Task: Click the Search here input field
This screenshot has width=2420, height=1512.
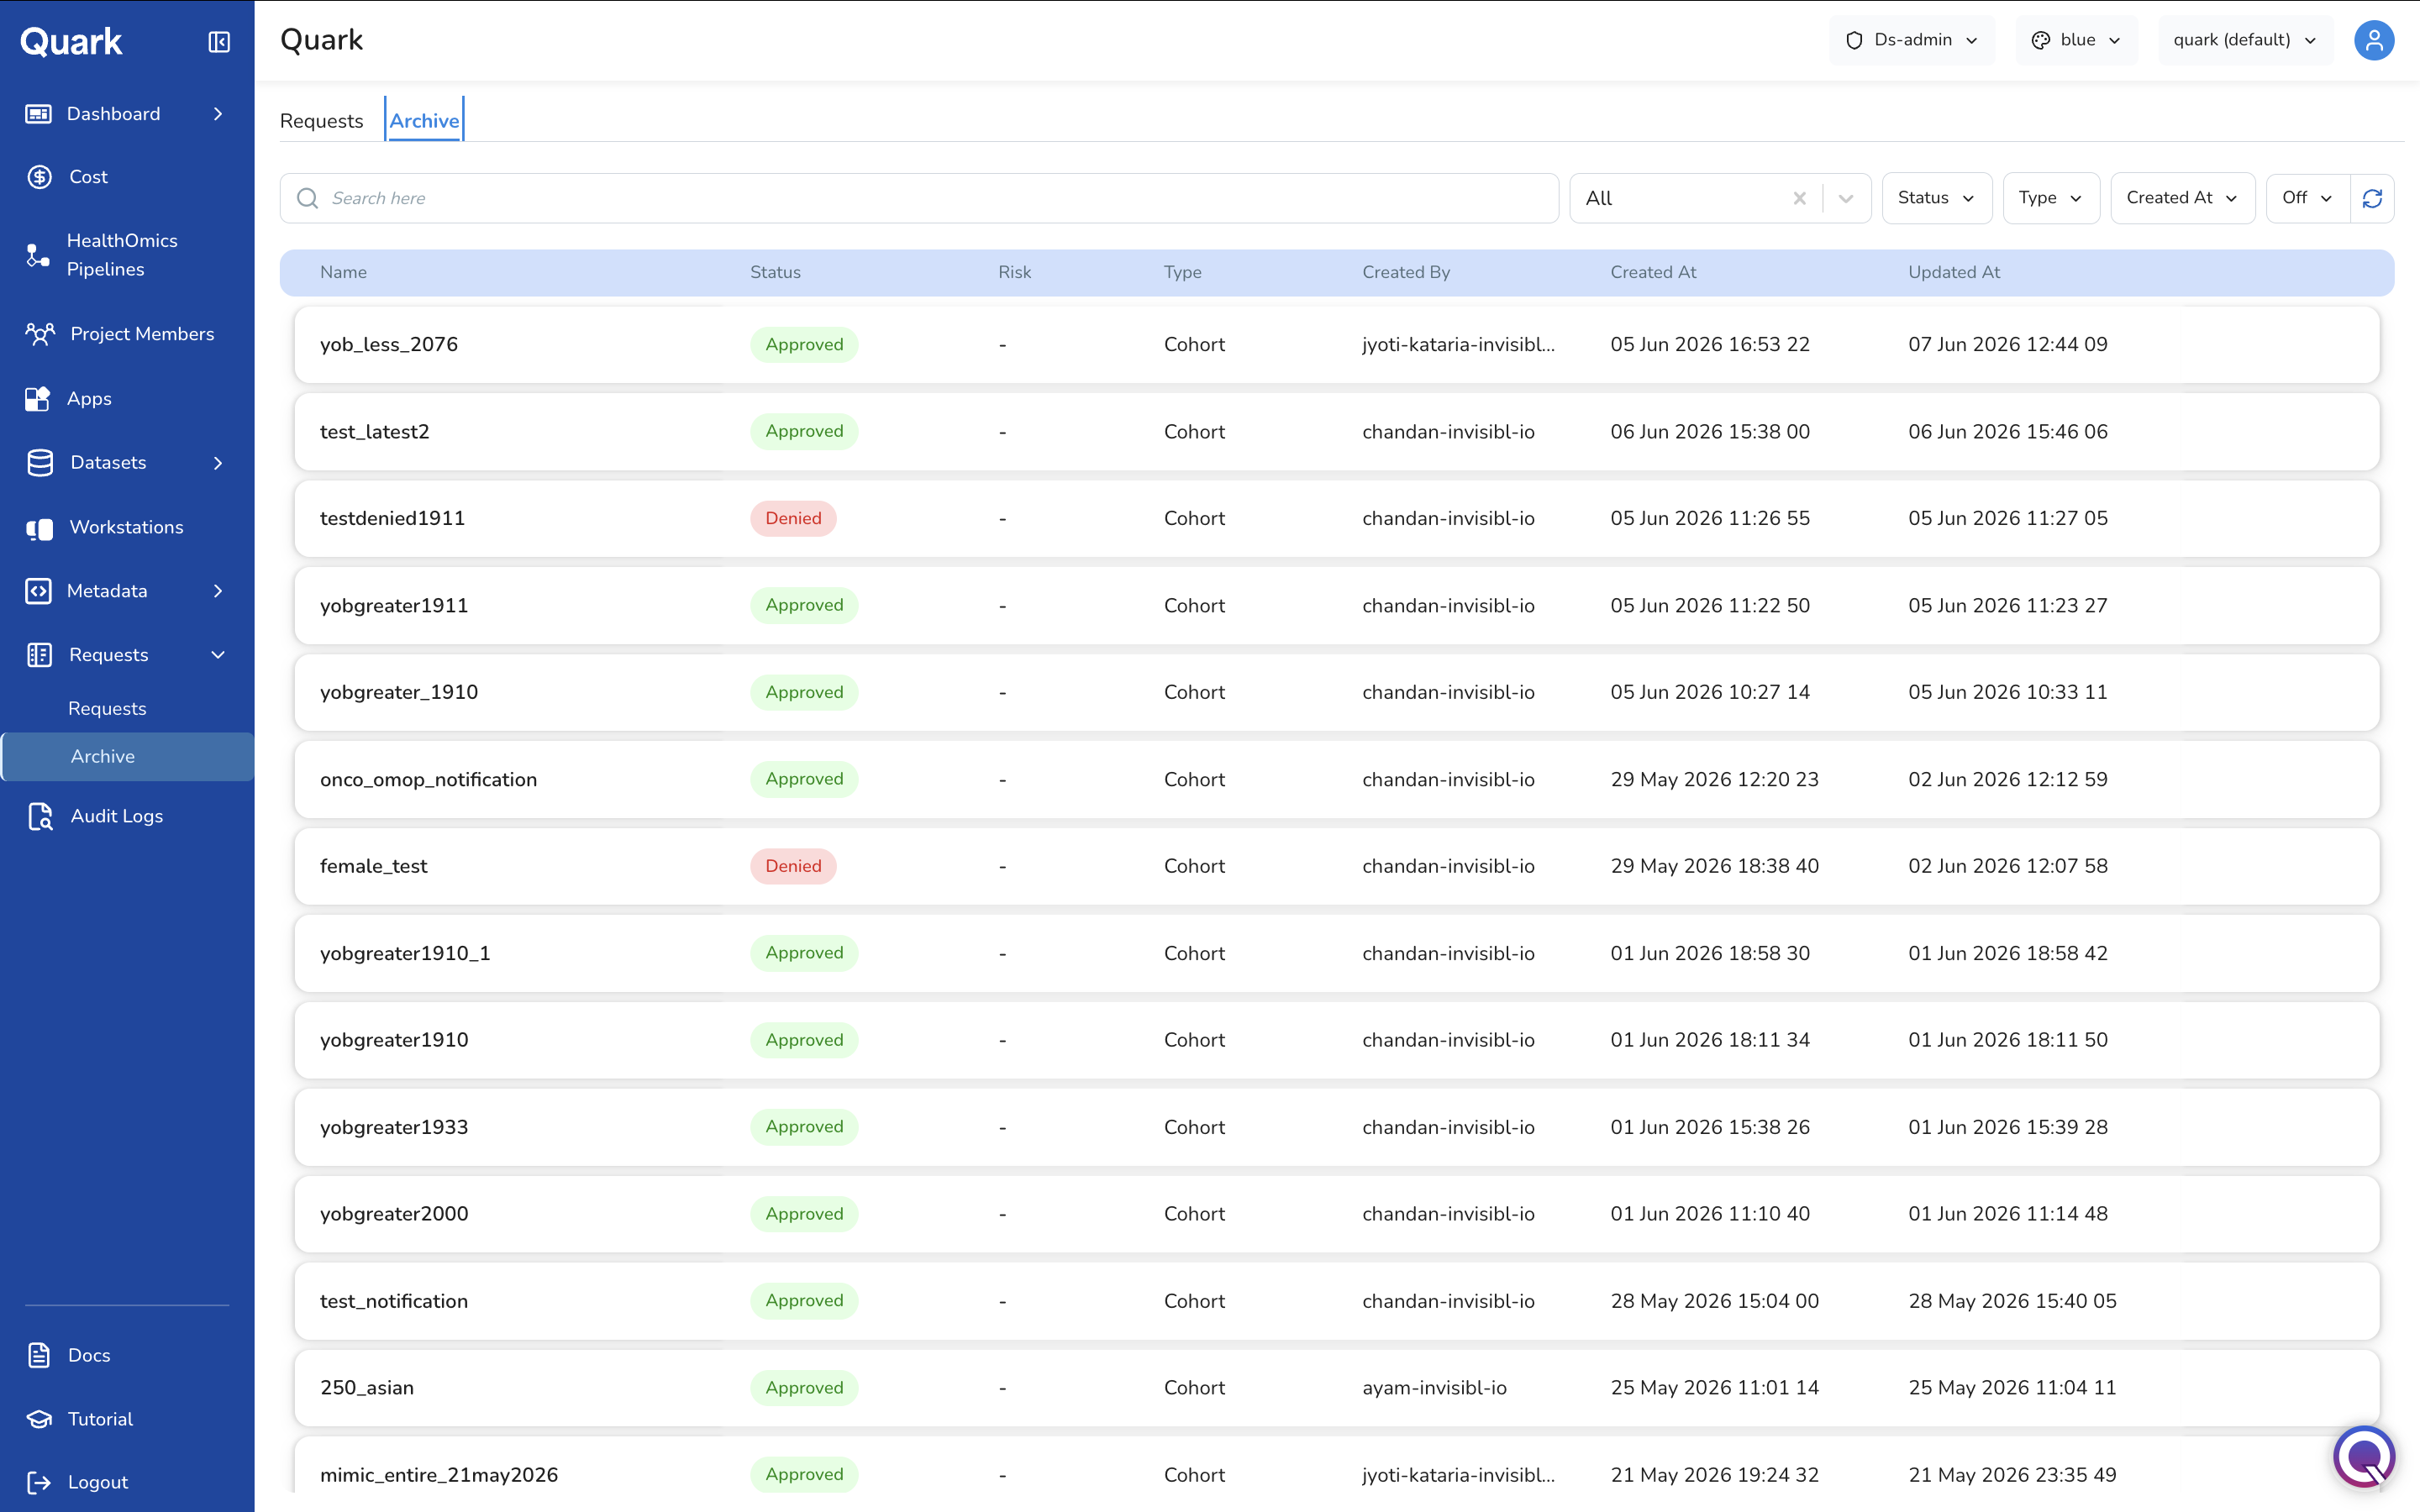Action: (x=919, y=198)
